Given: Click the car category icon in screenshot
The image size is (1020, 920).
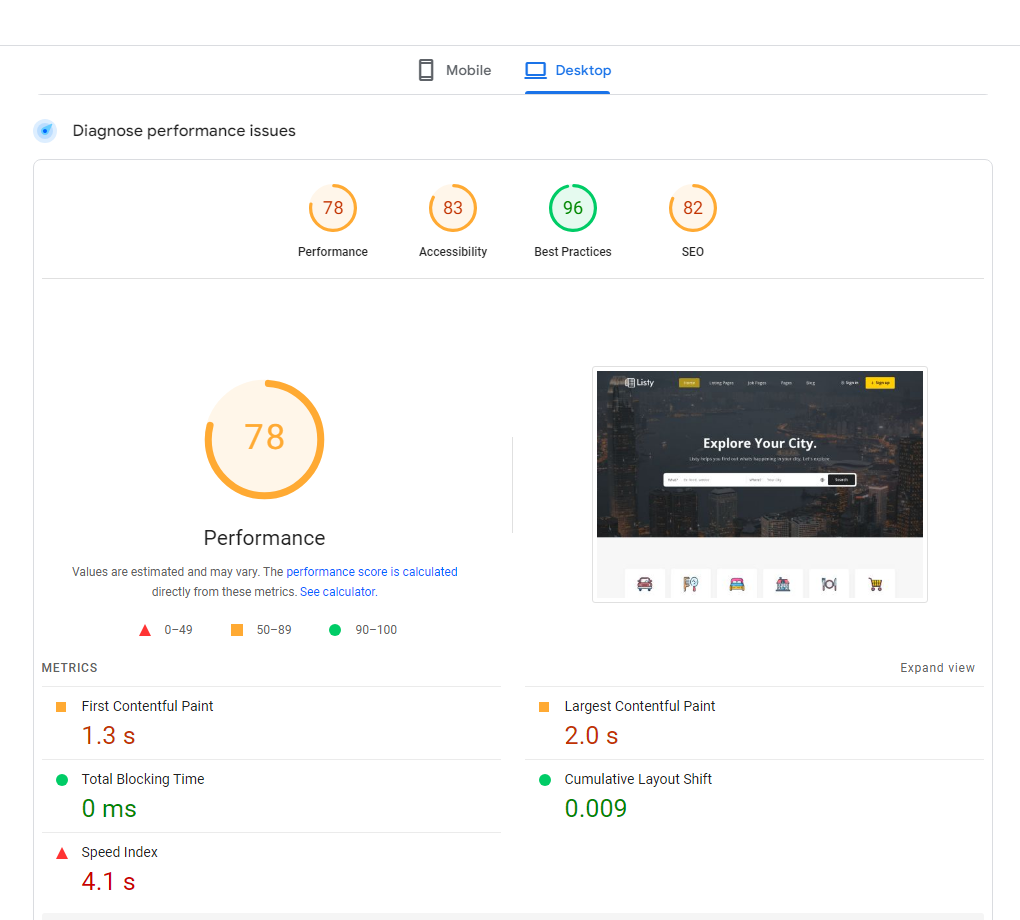Looking at the screenshot, I should coord(645,584).
